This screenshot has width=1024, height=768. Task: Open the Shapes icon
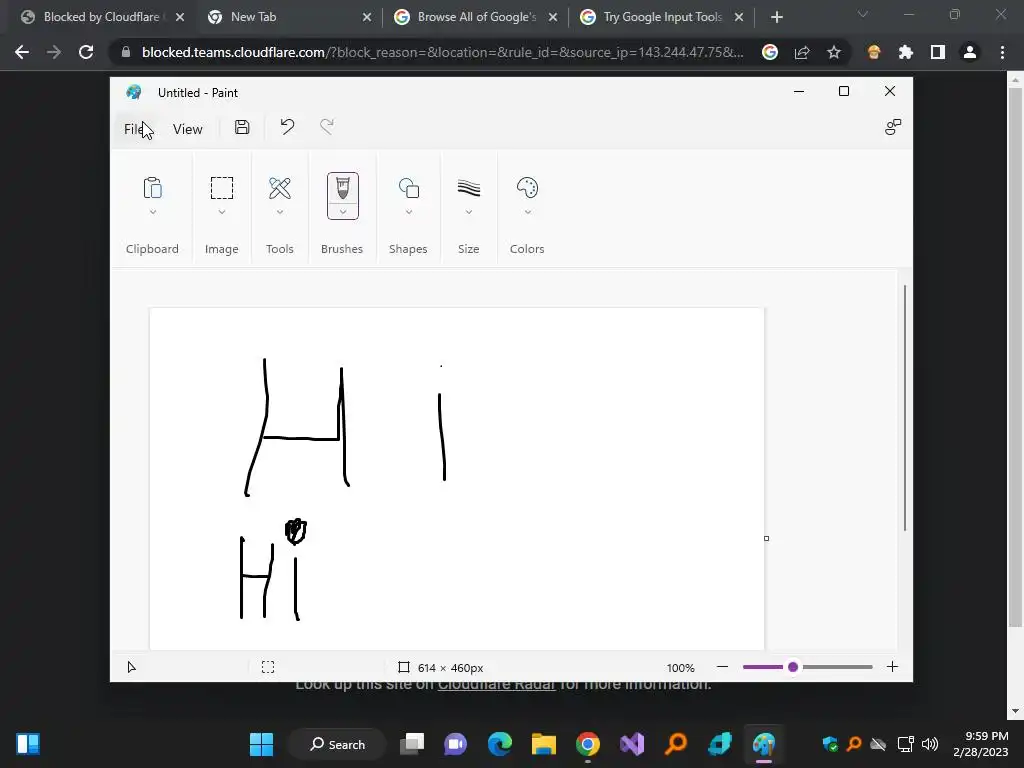coord(409,188)
